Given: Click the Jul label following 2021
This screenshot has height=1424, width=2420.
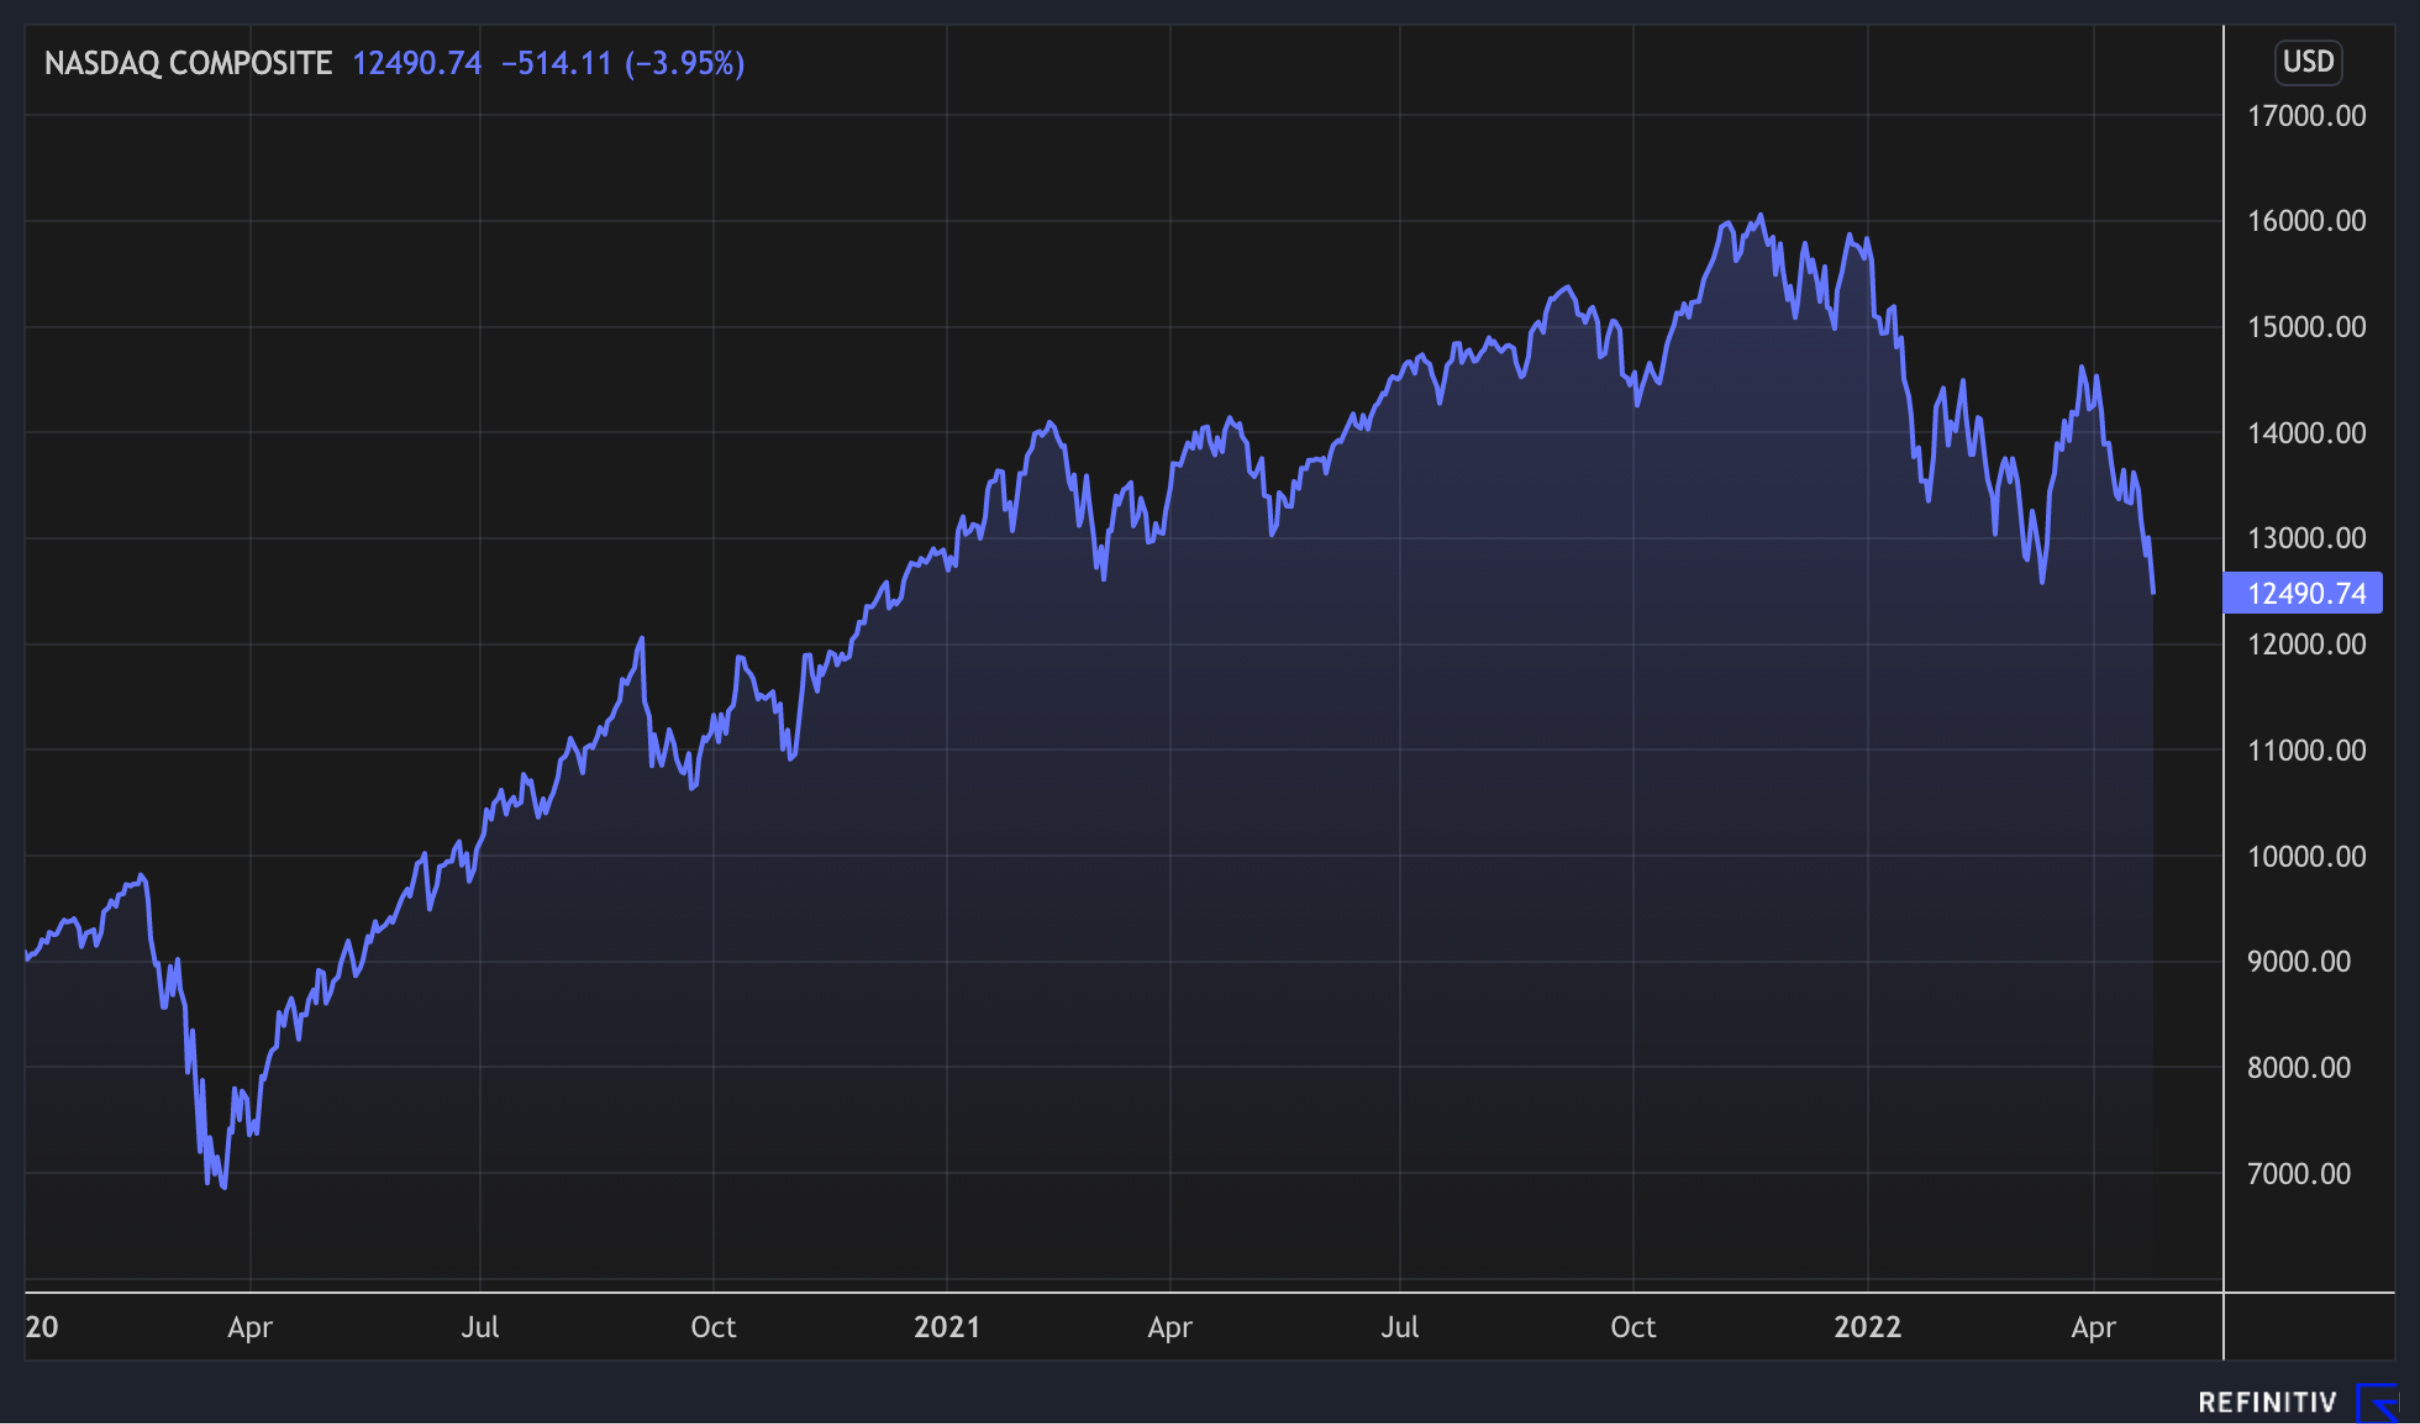Looking at the screenshot, I should [1400, 1327].
